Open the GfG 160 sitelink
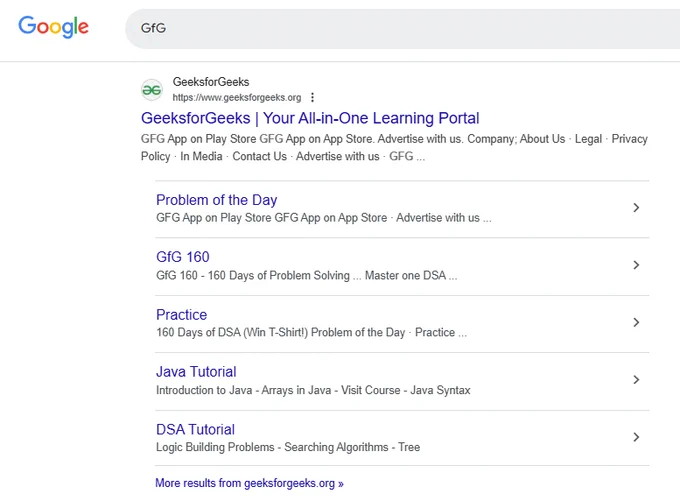Viewport: 680px width, 501px height. (x=183, y=257)
